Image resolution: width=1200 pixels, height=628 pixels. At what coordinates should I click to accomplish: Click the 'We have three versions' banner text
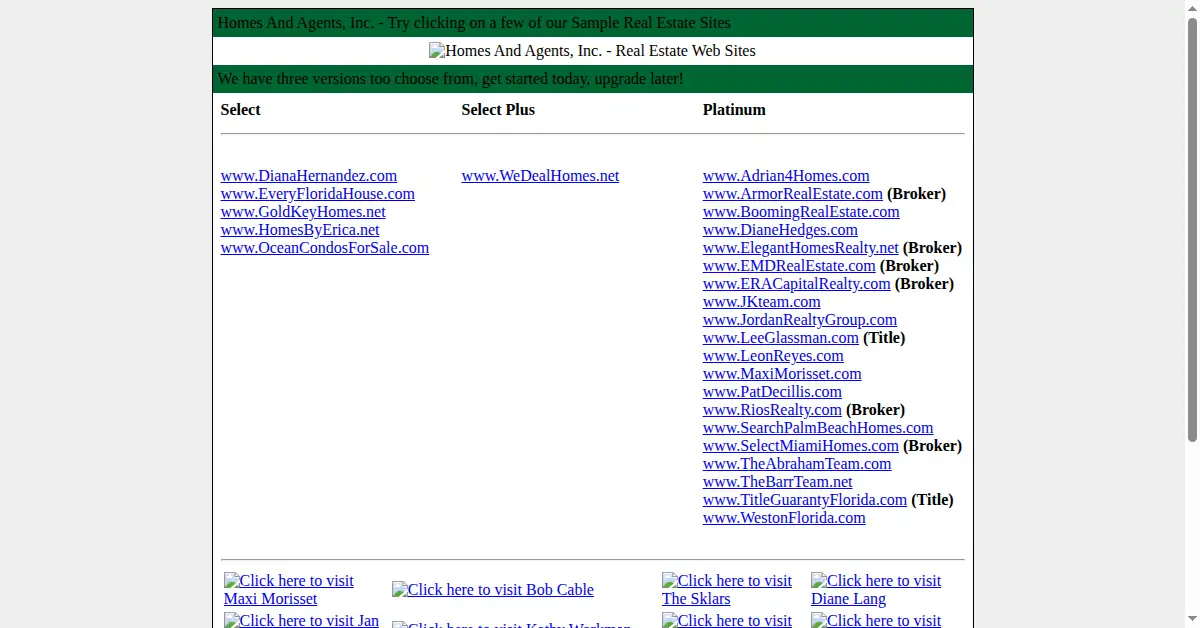click(x=451, y=79)
